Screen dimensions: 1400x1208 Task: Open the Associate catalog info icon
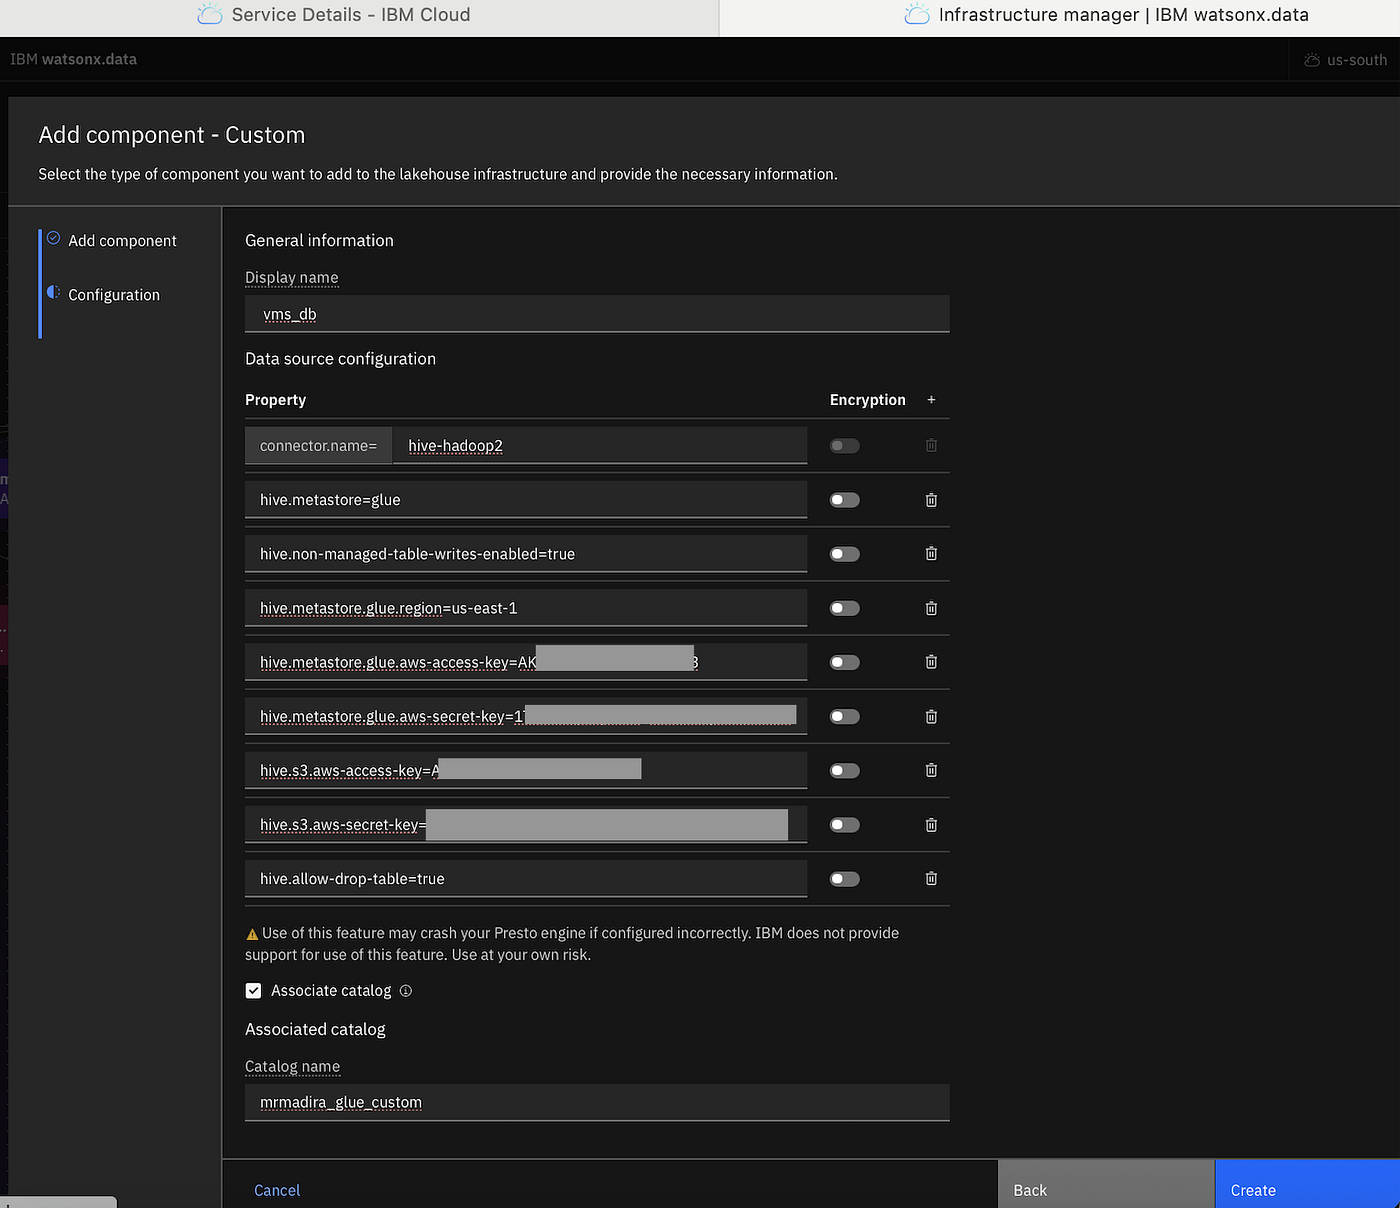[406, 991]
